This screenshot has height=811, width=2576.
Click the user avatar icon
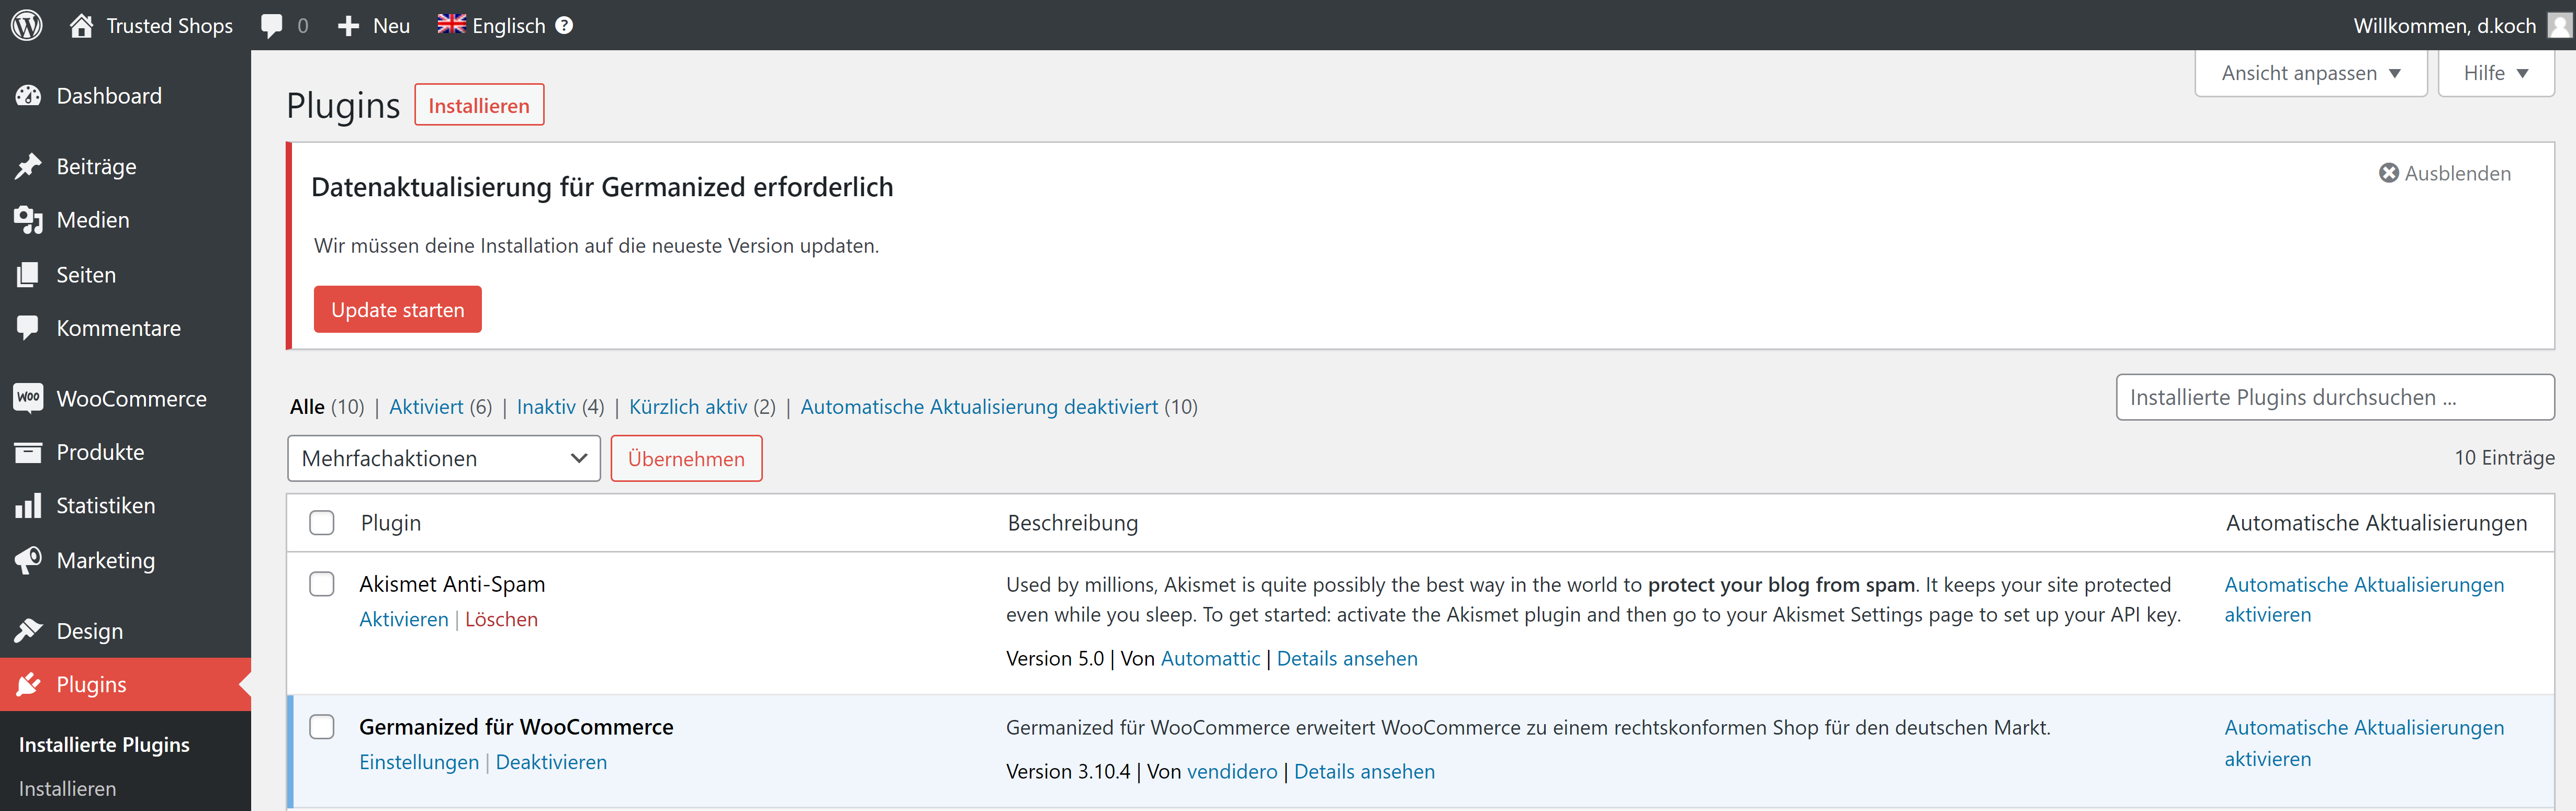pos(2559,25)
